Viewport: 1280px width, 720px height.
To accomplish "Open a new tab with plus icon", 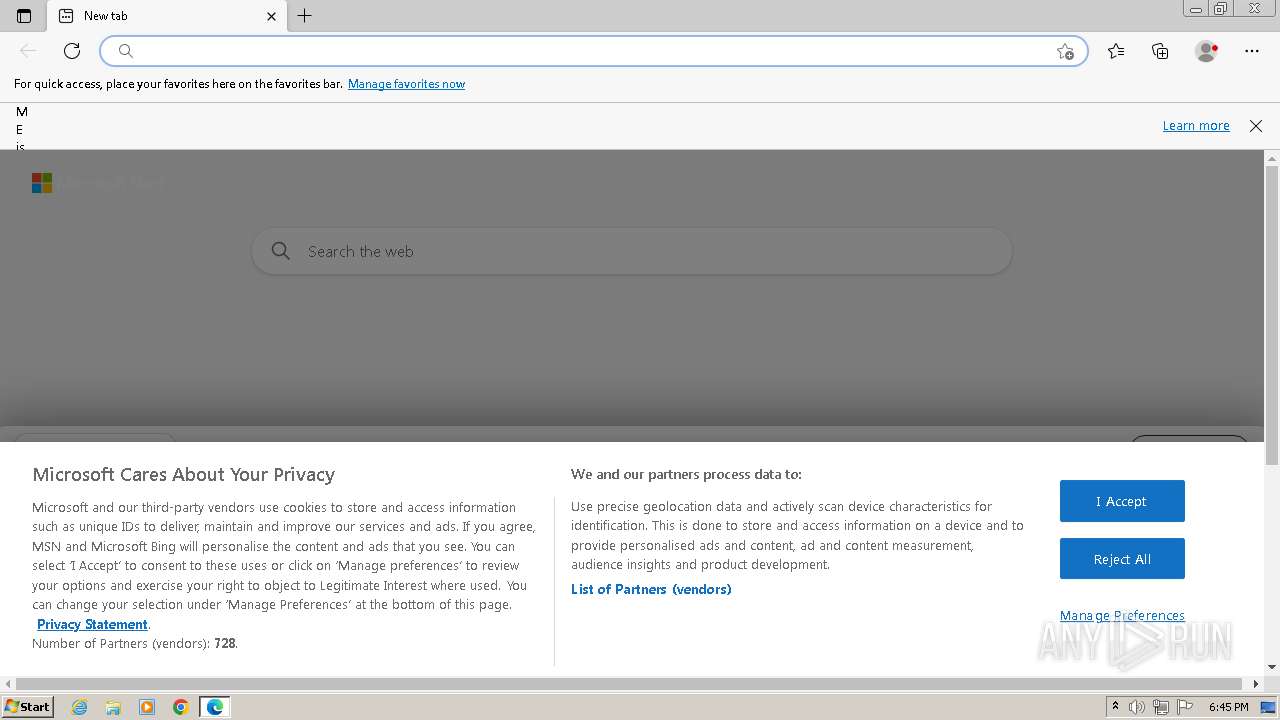I will [305, 16].
